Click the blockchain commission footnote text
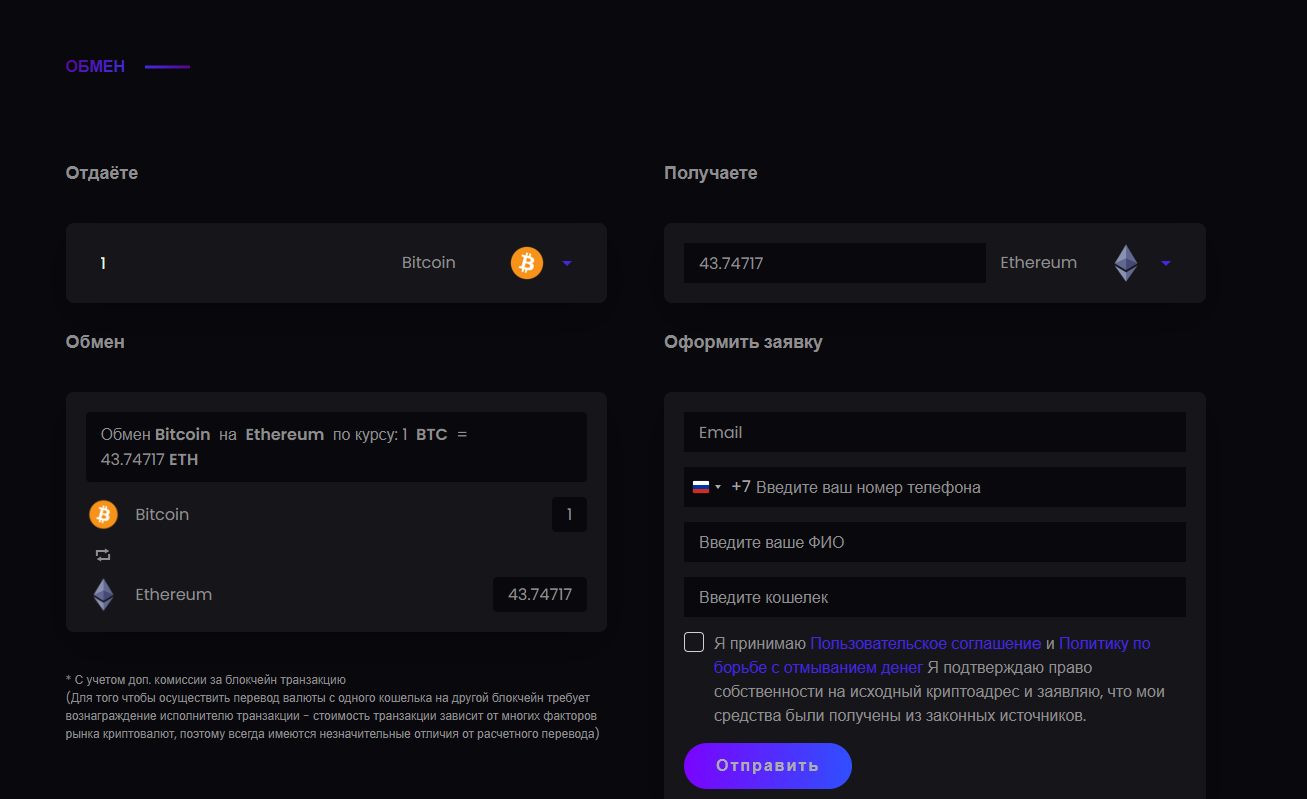Screen dimensions: 1307x799 333,707
